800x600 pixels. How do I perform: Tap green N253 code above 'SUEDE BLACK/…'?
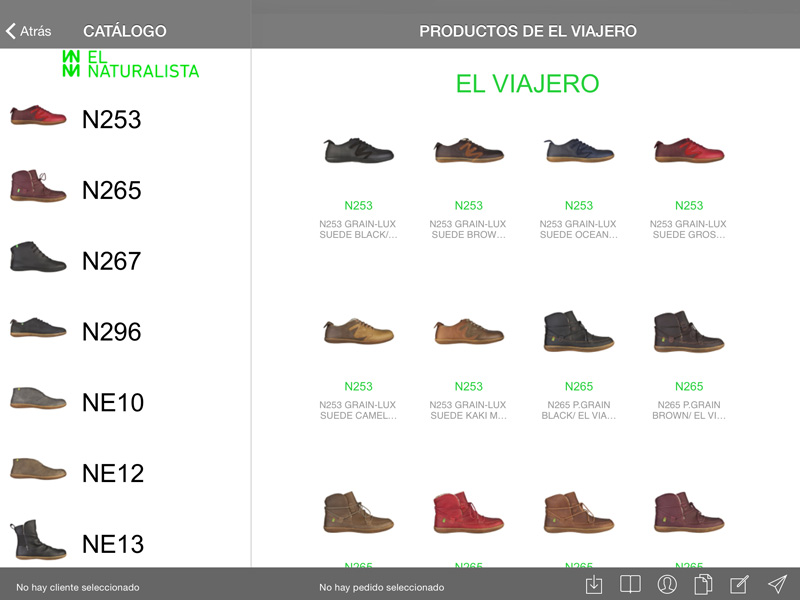[359, 206]
